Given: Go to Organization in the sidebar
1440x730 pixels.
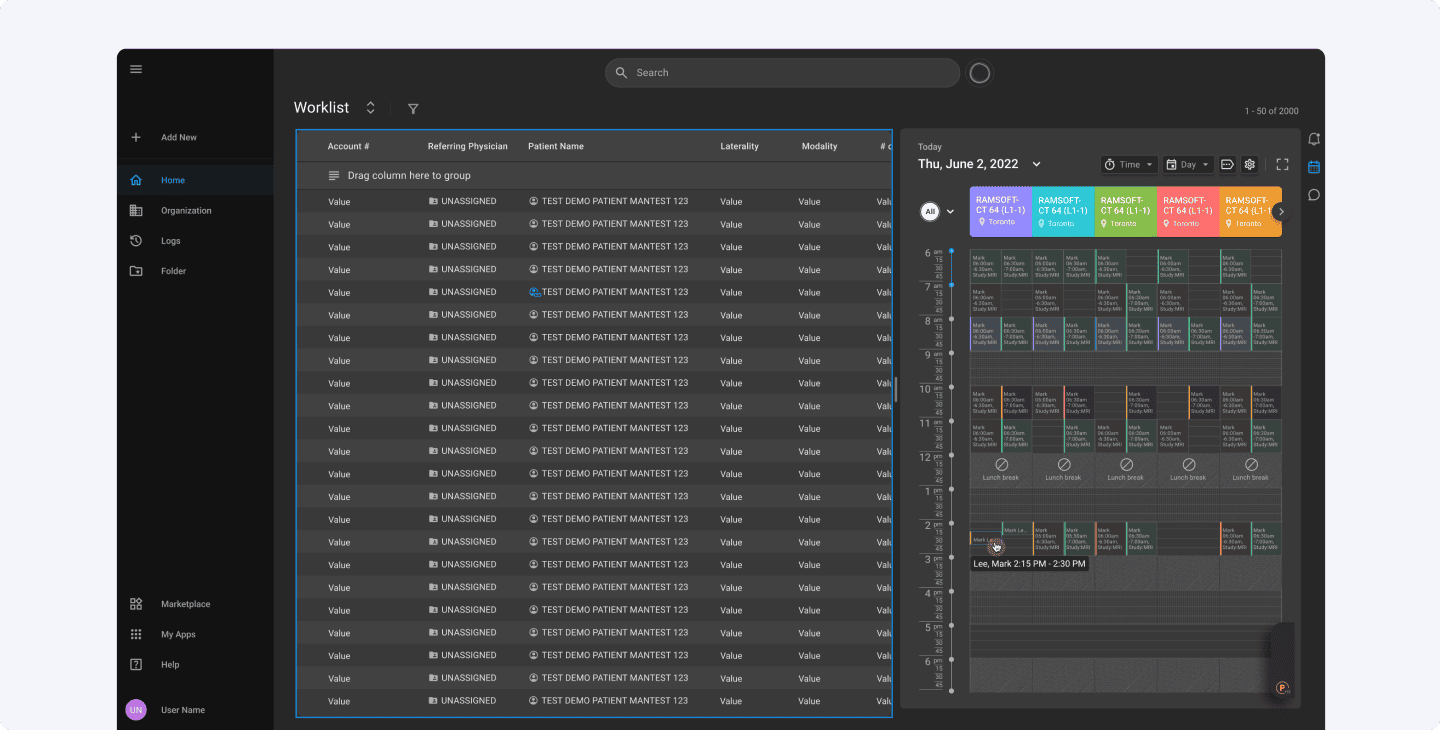Looking at the screenshot, I should (x=186, y=211).
